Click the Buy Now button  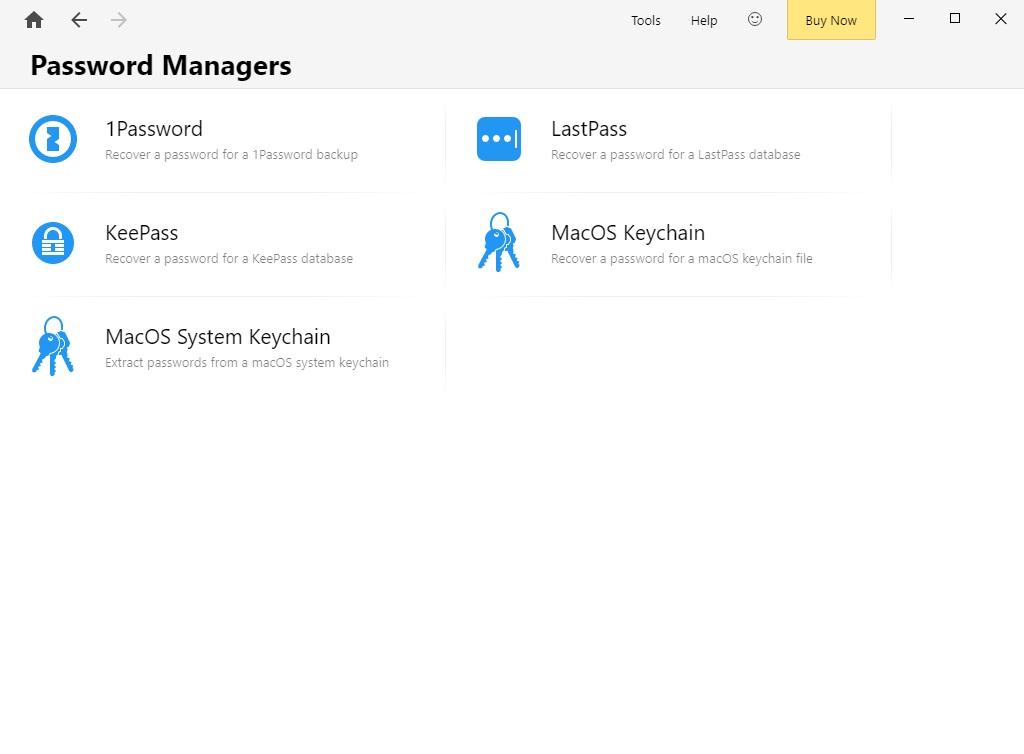point(831,20)
